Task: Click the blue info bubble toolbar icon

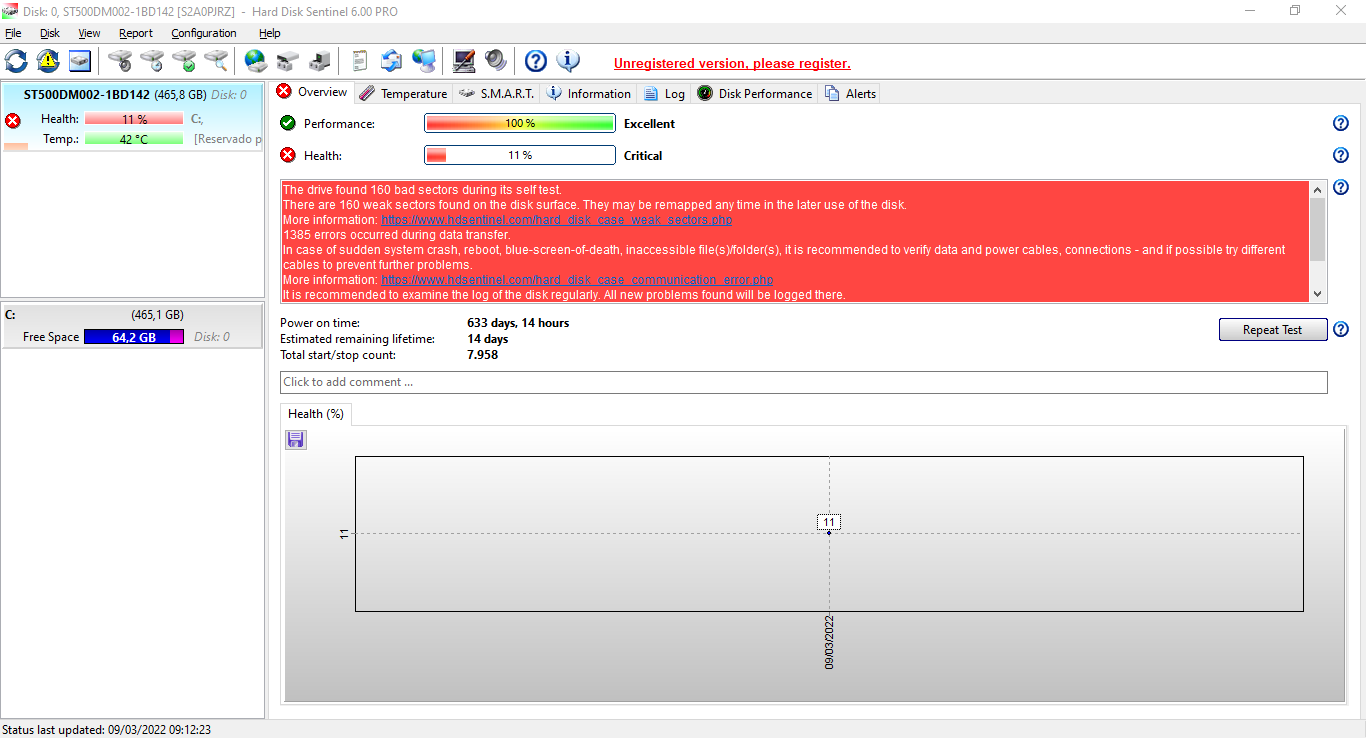Action: [x=568, y=61]
